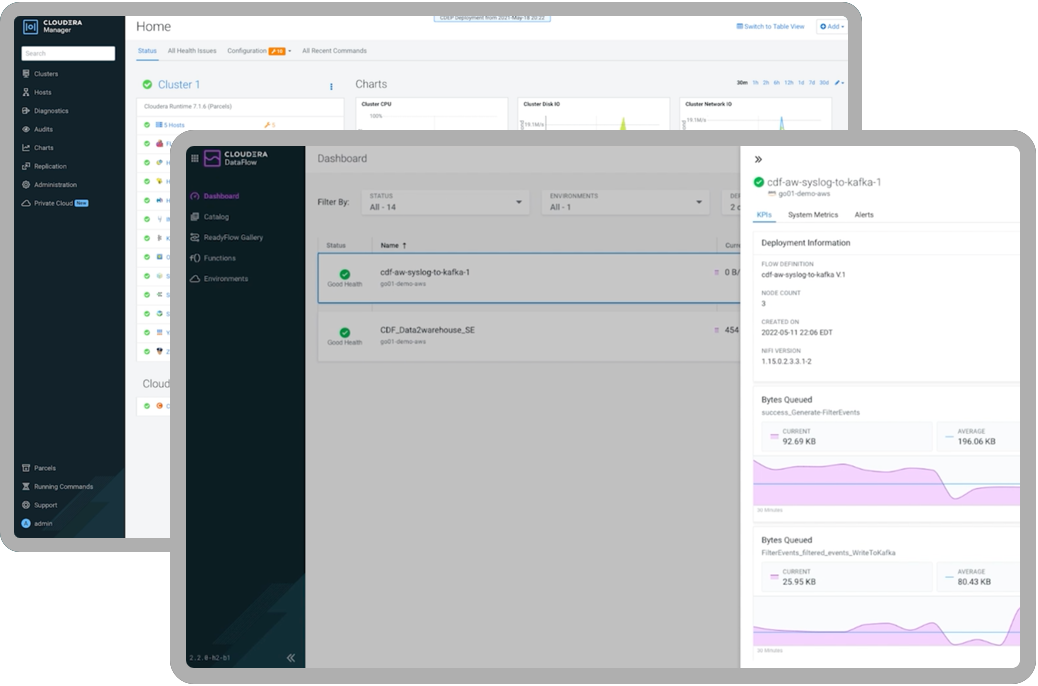Open Diagnostics in Cloudera Manager sidebar
Screen dimensions: 1038x686
pos(45,111)
